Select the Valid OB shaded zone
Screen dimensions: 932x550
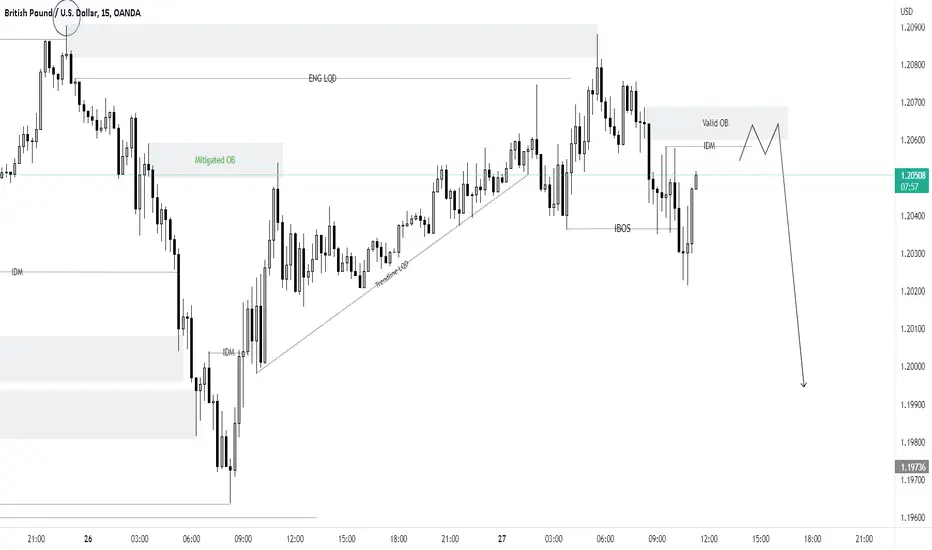pyautogui.click(x=717, y=123)
